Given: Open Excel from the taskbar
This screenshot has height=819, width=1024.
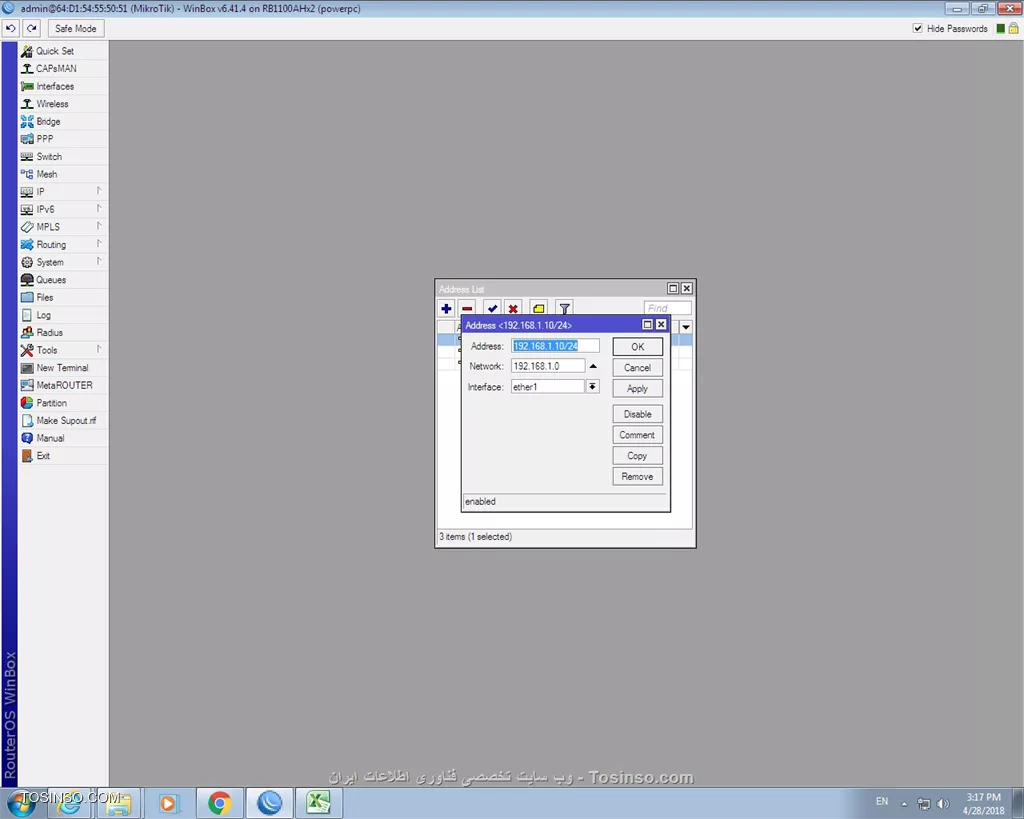Looking at the screenshot, I should coord(319,803).
